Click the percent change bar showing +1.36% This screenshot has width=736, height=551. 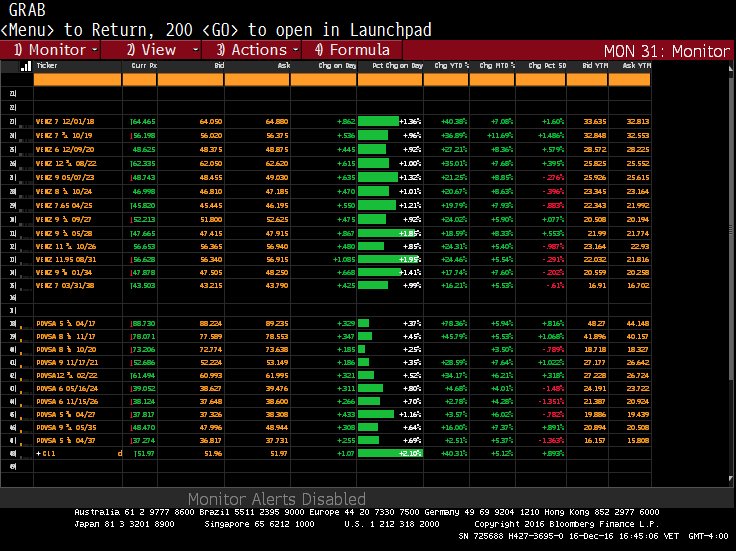point(378,122)
